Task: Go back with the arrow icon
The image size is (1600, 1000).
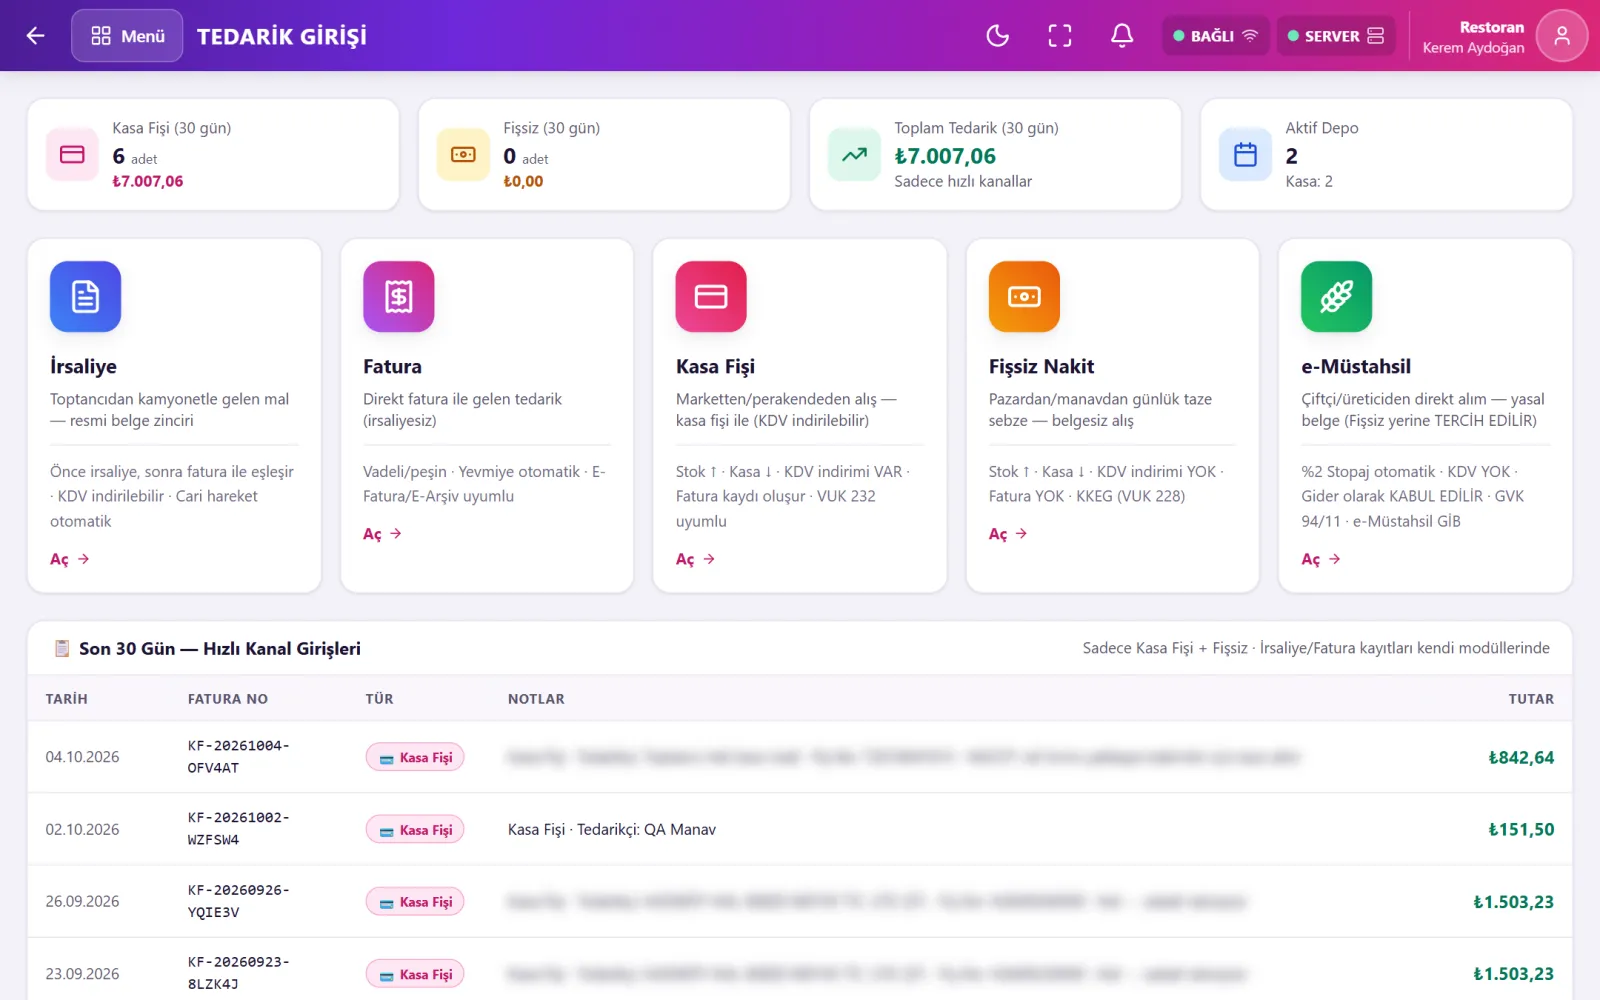Action: (x=35, y=36)
